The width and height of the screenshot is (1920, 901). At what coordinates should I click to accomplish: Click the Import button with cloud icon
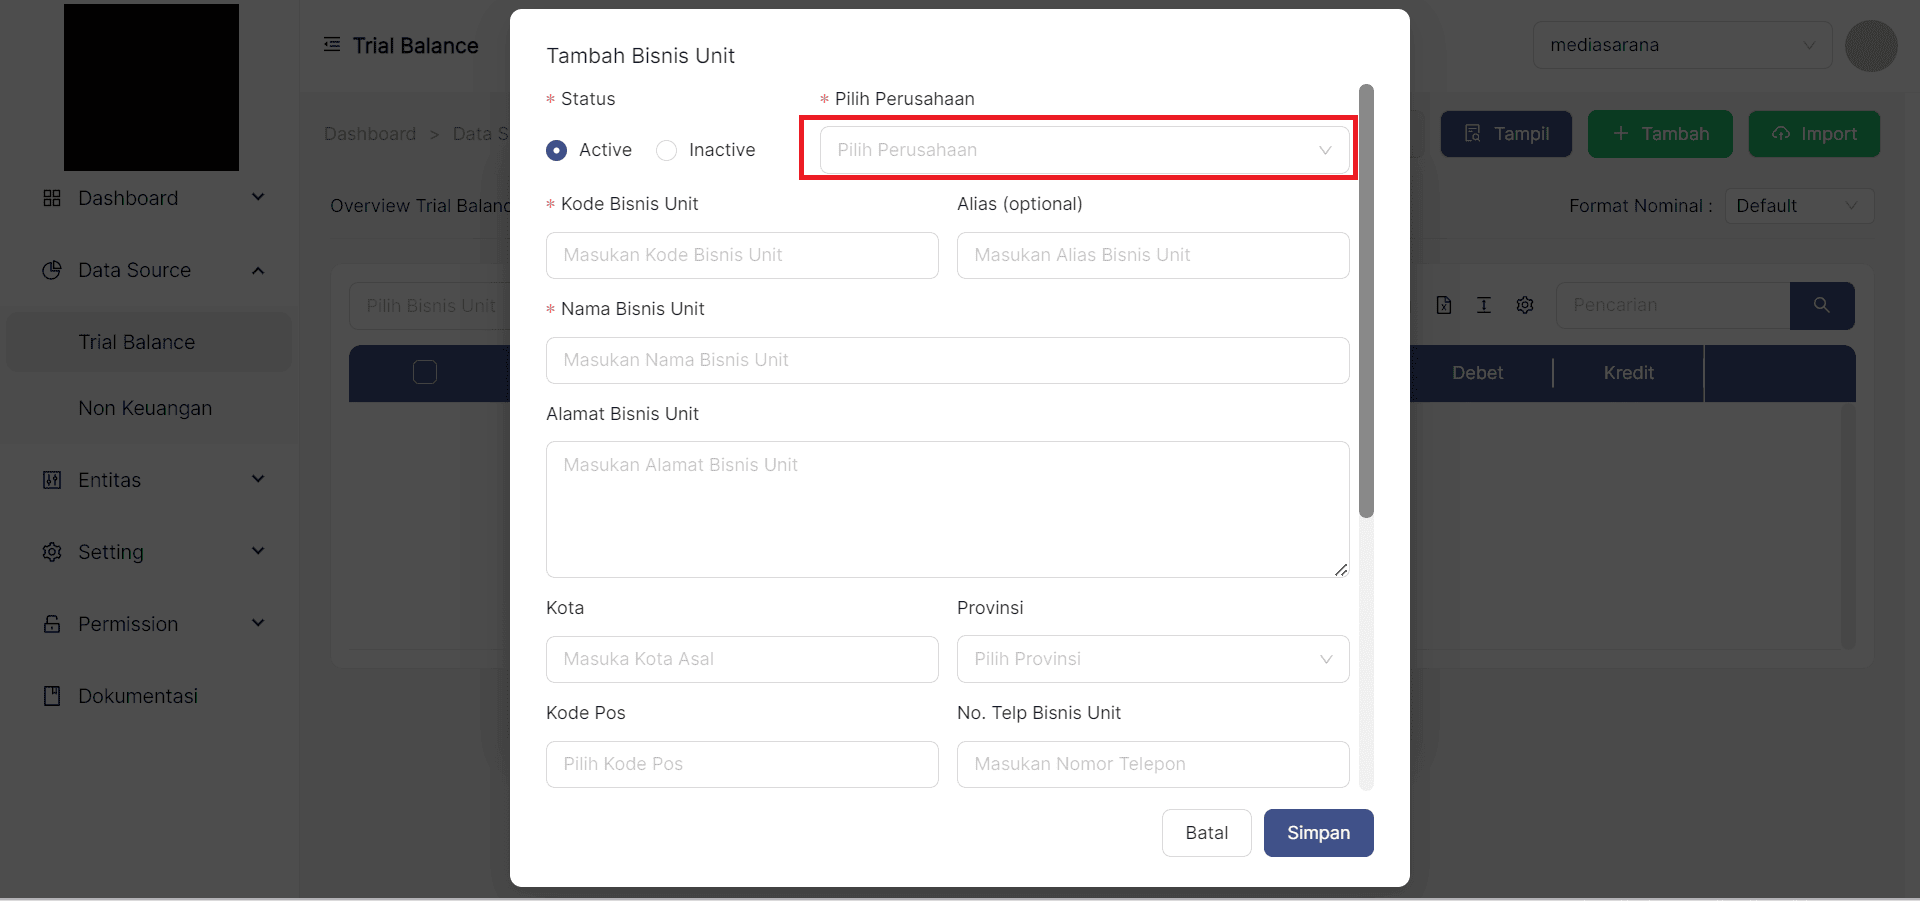1813,134
